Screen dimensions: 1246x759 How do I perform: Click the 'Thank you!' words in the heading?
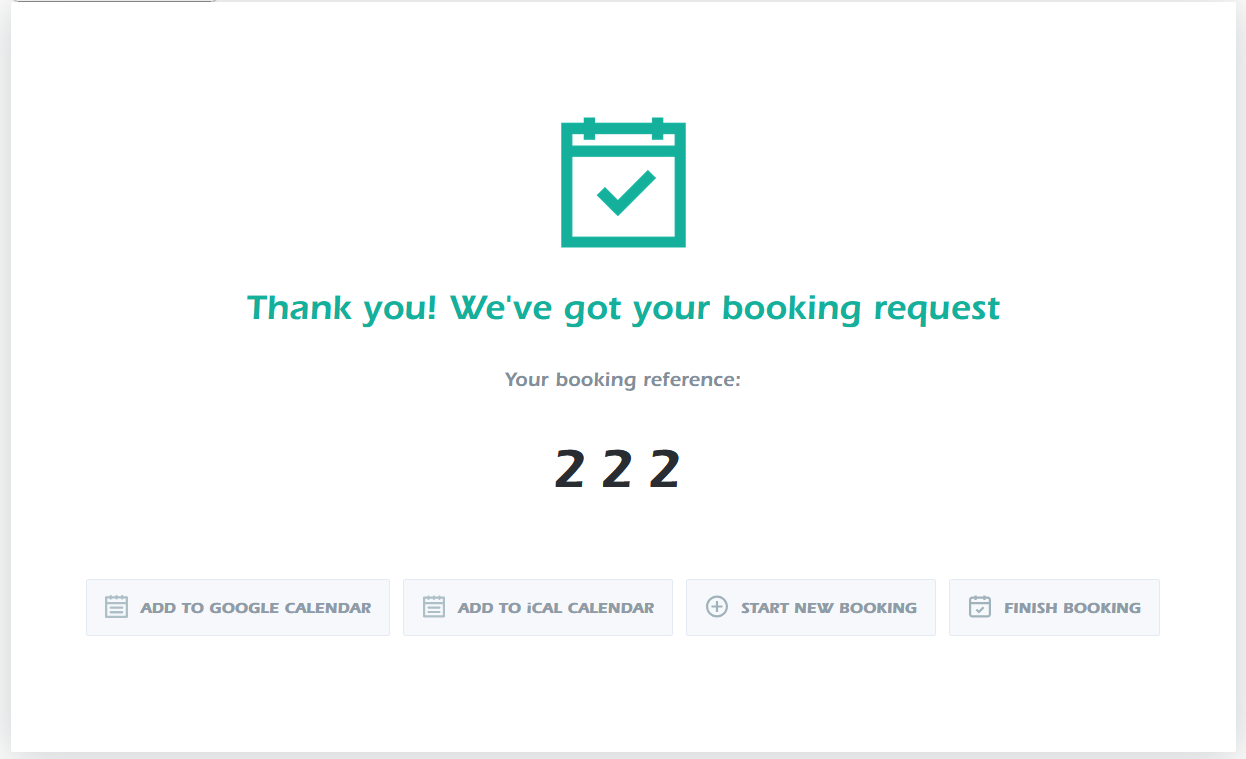point(342,307)
